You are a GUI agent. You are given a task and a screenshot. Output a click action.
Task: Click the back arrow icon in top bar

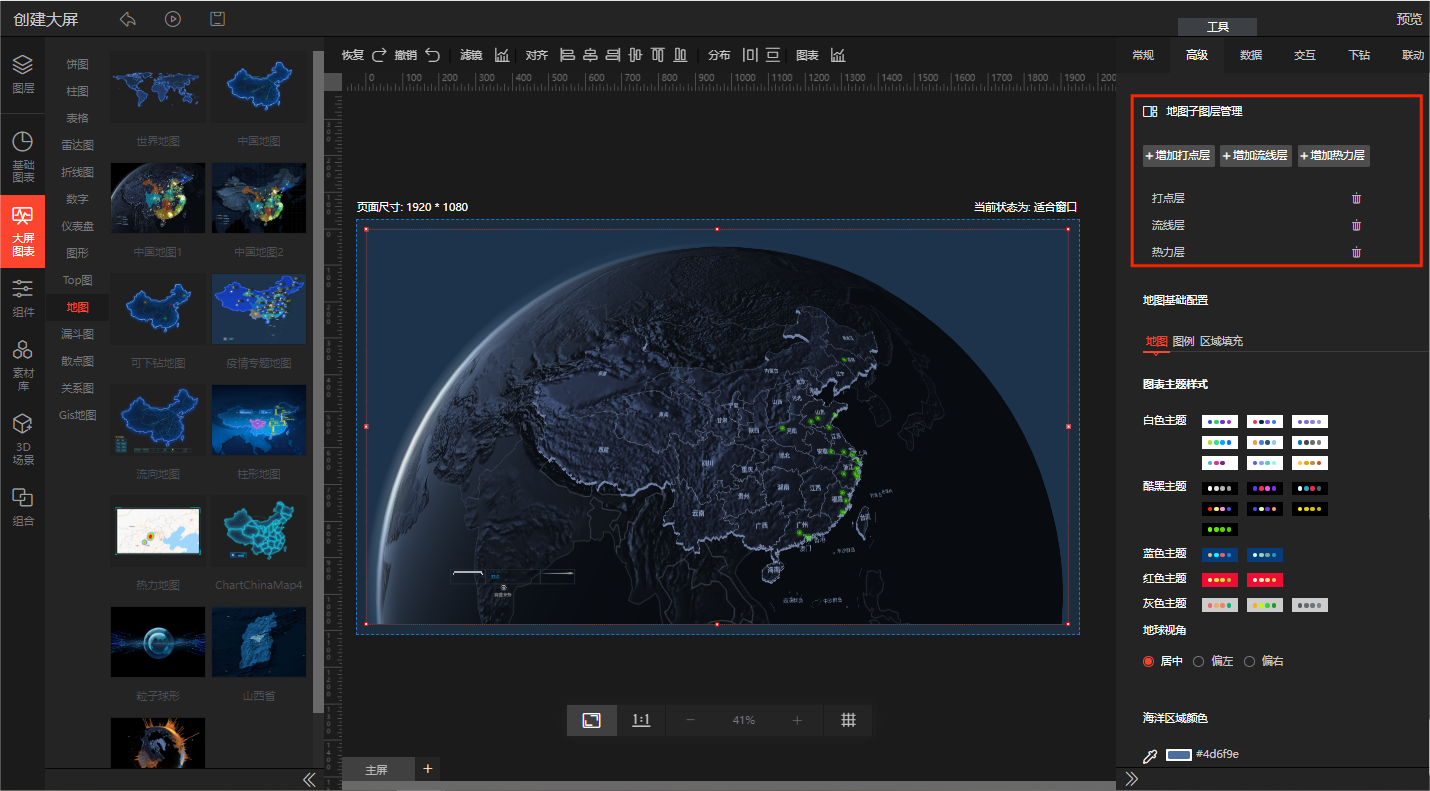(127, 19)
